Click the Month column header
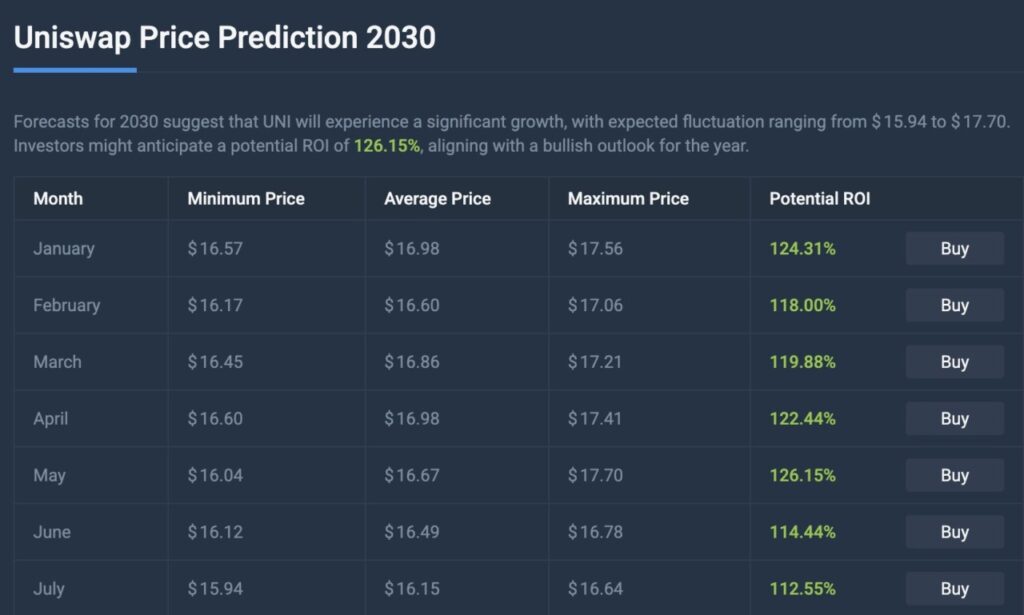 point(58,198)
